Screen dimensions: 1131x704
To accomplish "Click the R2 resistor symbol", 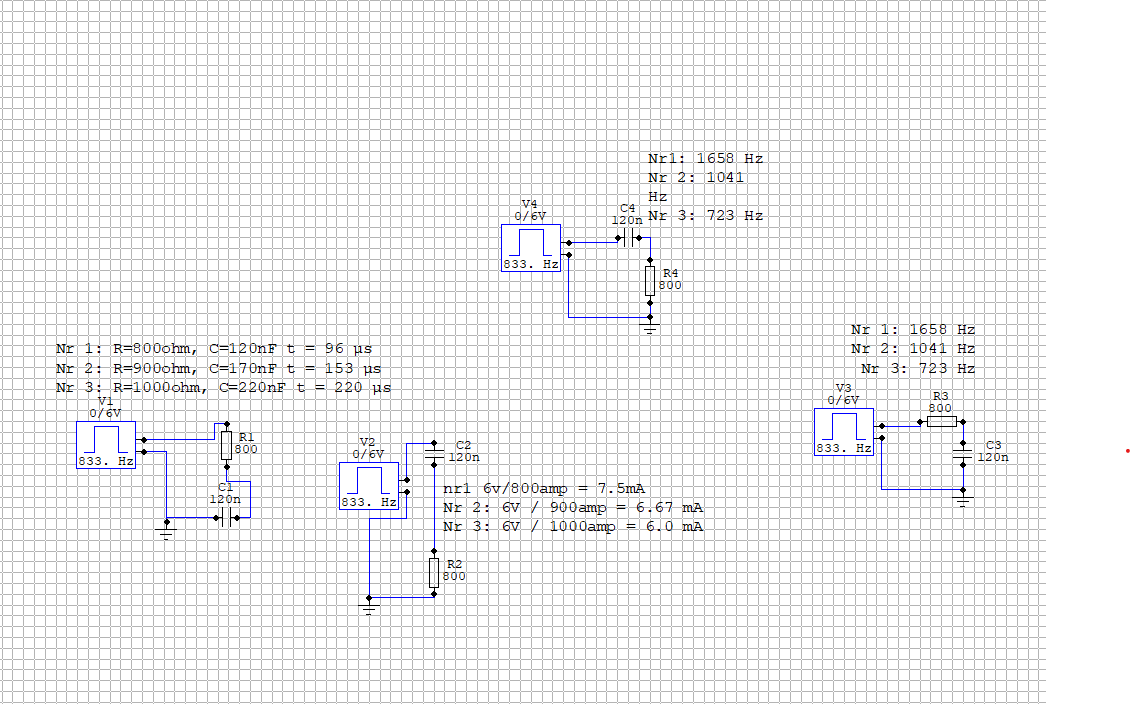I will [x=434, y=573].
